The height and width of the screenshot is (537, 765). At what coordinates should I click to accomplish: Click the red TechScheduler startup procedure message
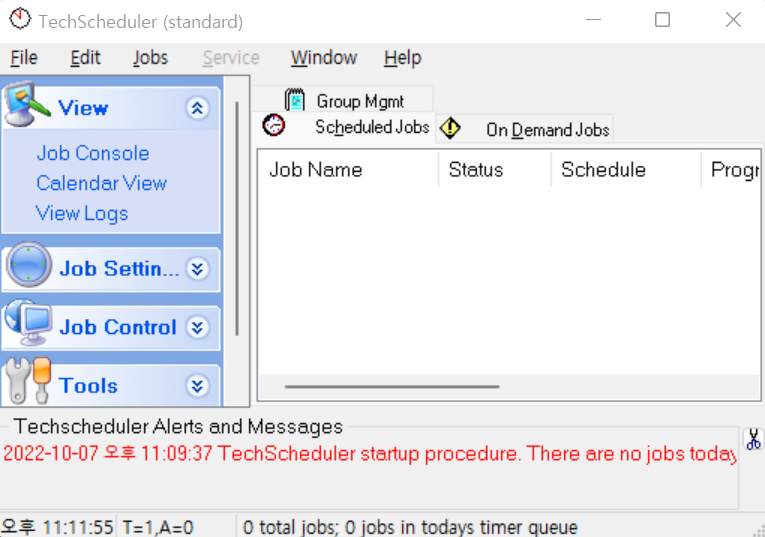pos(370,454)
